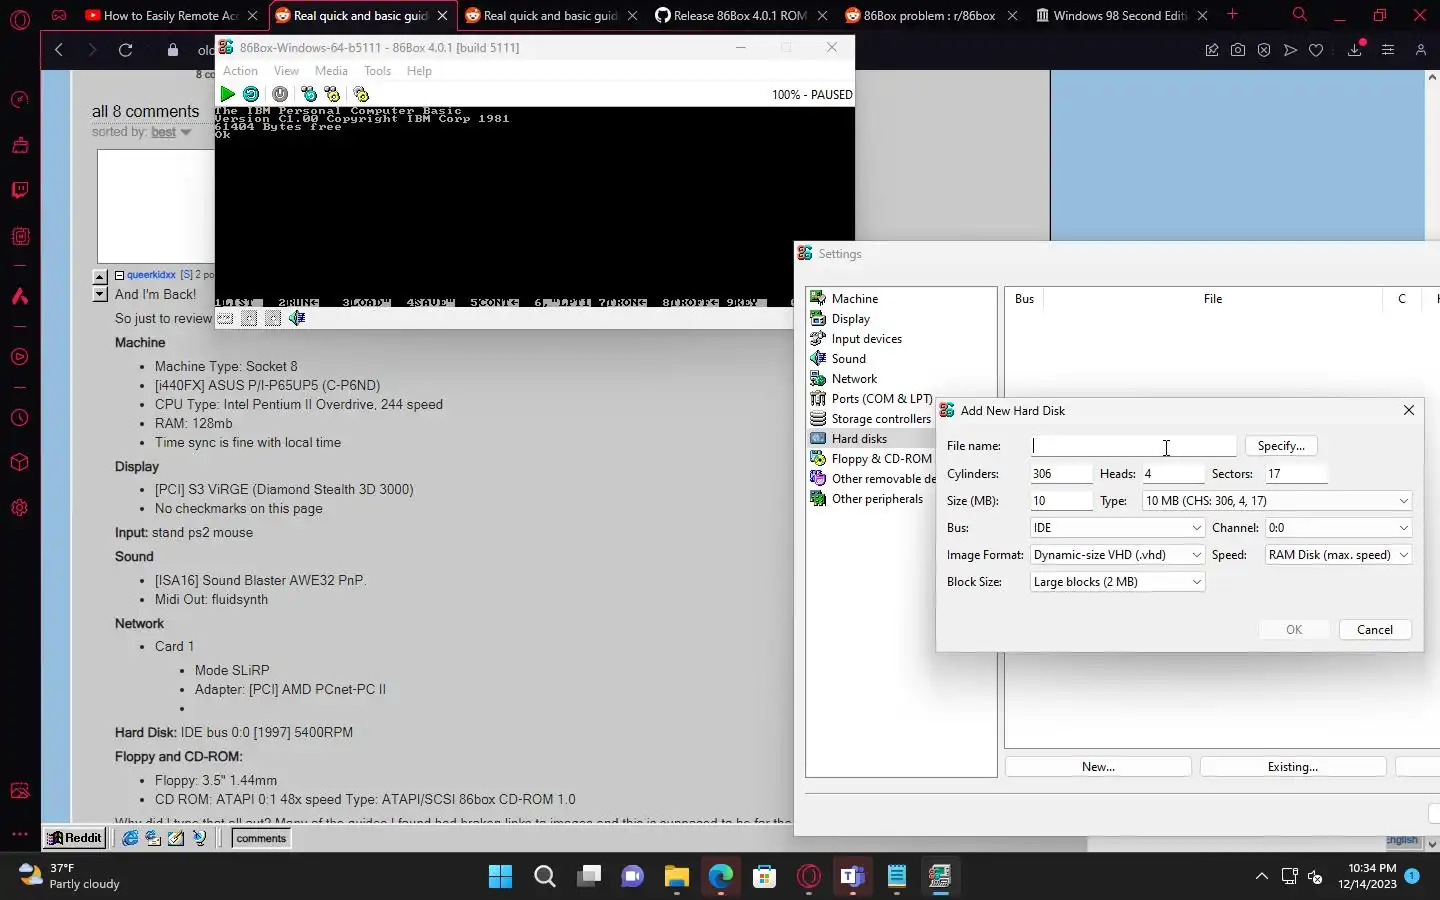This screenshot has width=1440, height=900.
Task: Click the queerkidxx username link
Action: [x=151, y=275]
